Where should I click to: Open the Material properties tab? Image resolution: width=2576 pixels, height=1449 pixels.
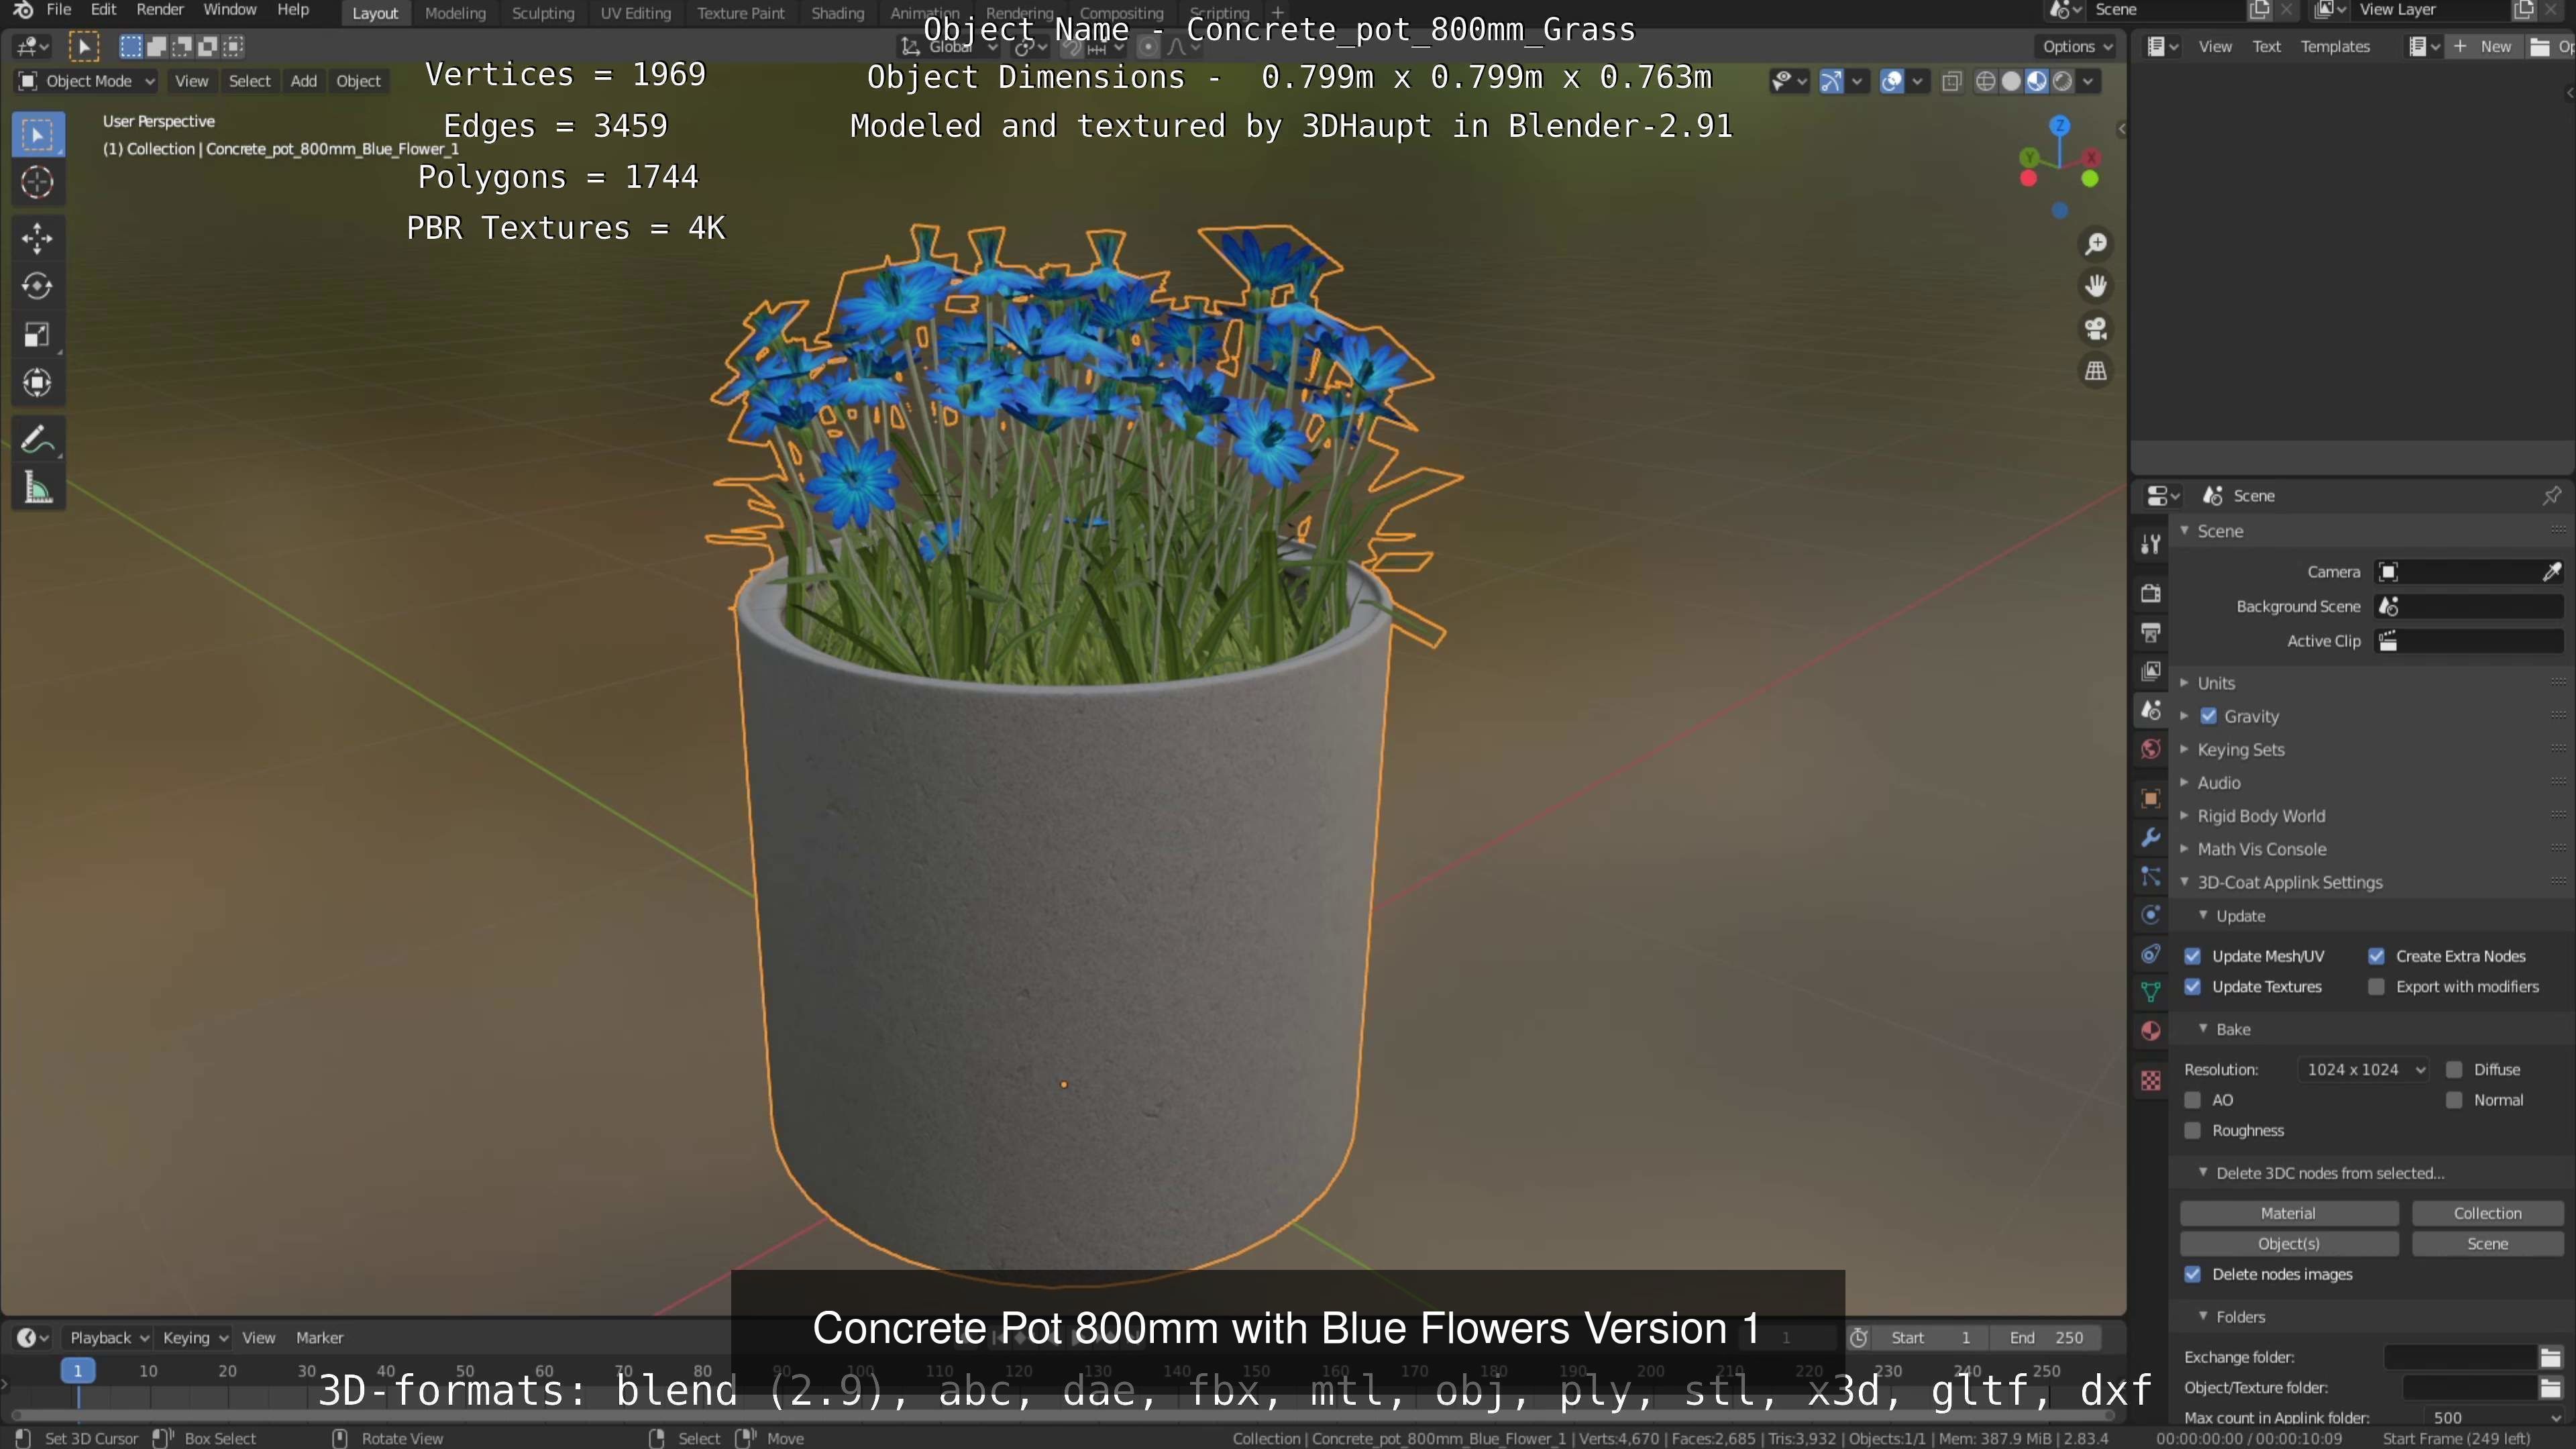point(2150,1031)
